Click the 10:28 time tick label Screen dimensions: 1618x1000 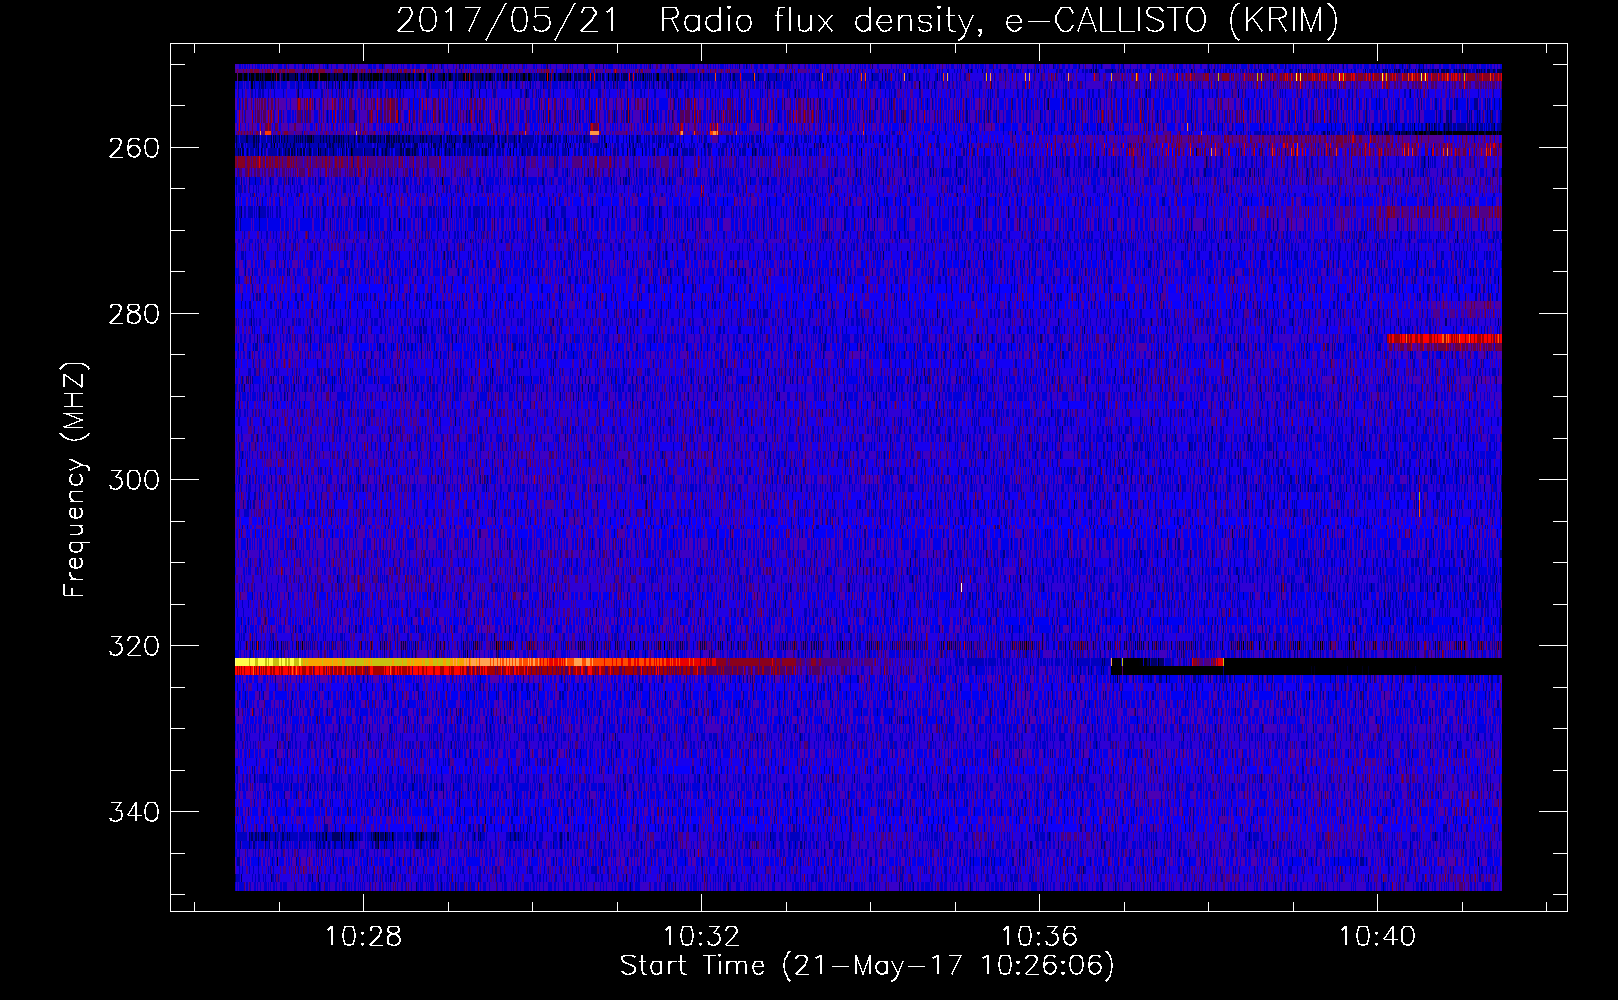pyautogui.click(x=363, y=936)
